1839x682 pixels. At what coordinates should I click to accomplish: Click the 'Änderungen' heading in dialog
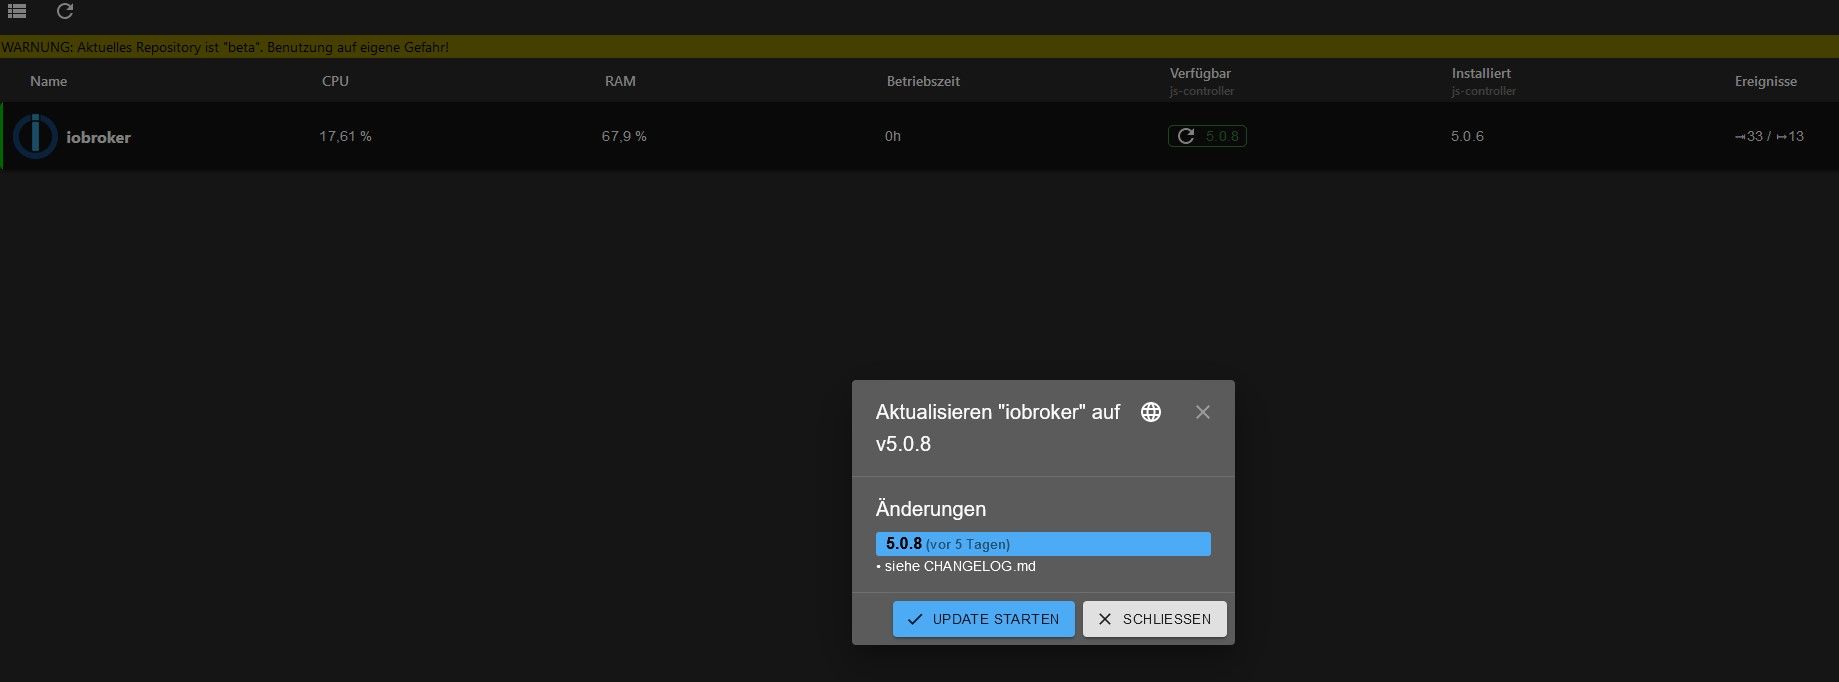(x=931, y=509)
